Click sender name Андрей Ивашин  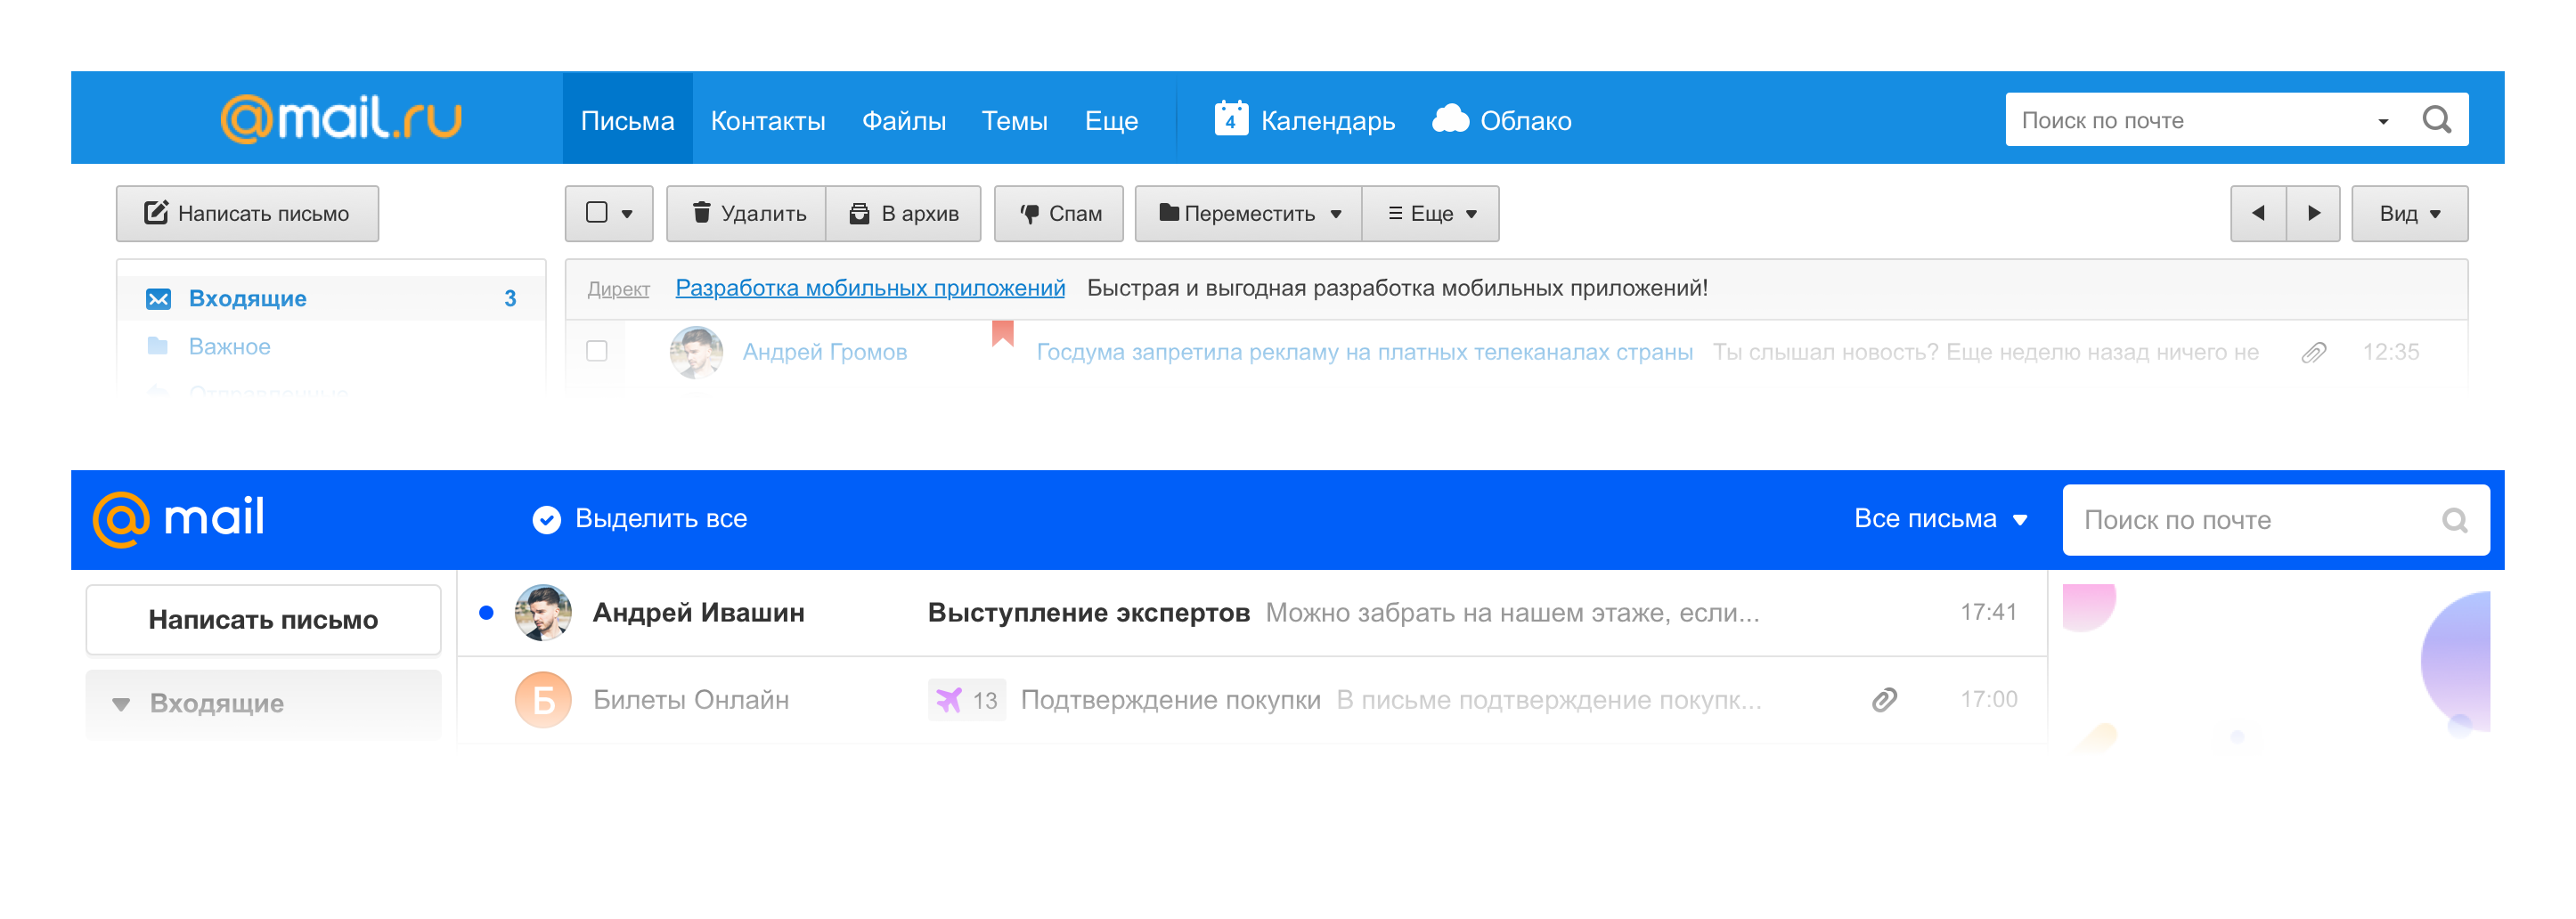tap(698, 612)
